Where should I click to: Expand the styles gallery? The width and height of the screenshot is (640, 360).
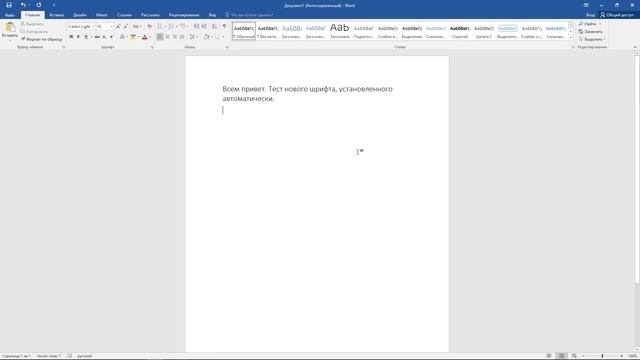tap(571, 38)
